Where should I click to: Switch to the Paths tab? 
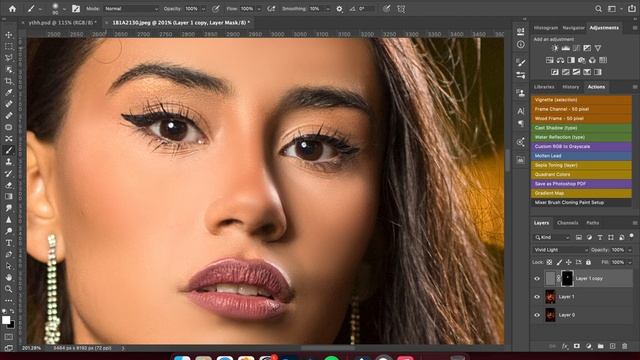pyautogui.click(x=592, y=223)
